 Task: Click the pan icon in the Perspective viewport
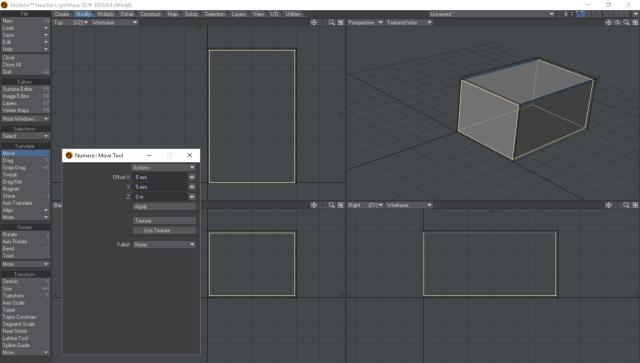pyautogui.click(x=608, y=22)
